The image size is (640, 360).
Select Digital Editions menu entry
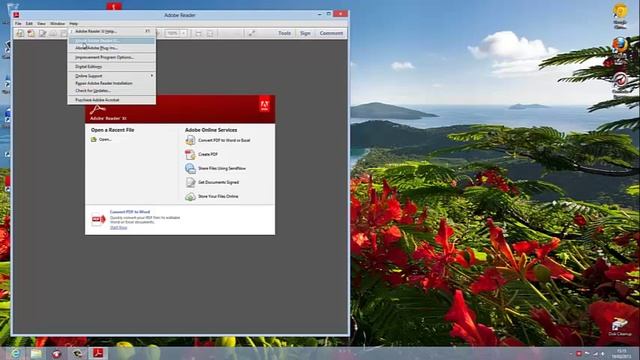click(111, 67)
